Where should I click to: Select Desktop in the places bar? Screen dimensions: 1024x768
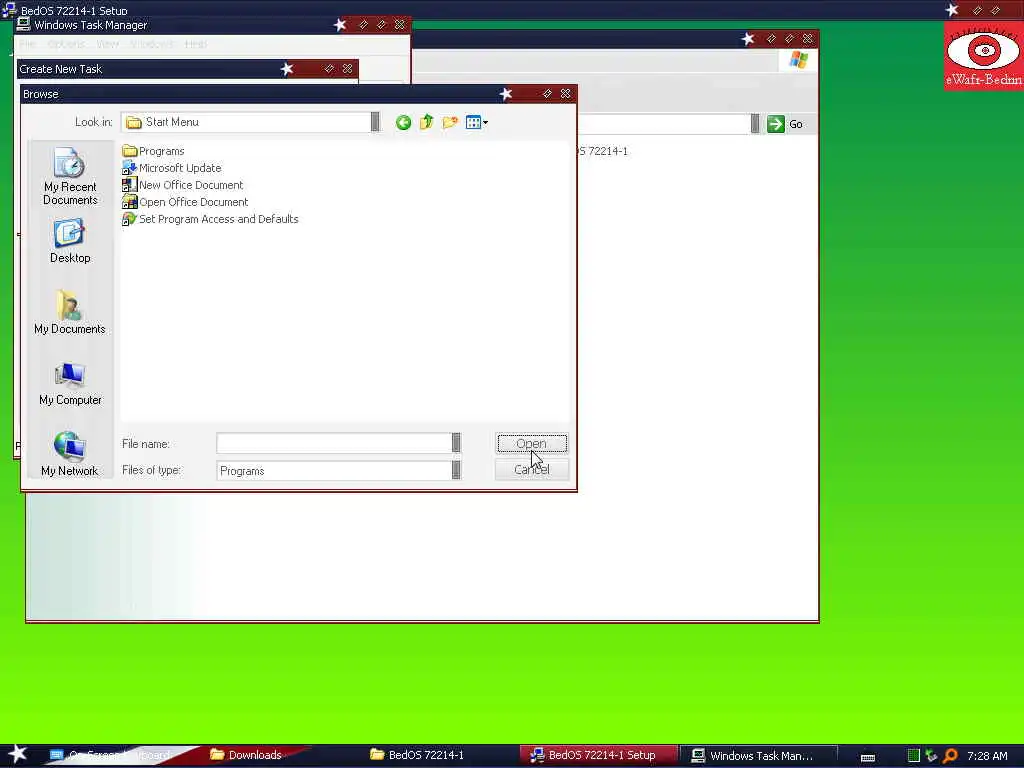[70, 241]
